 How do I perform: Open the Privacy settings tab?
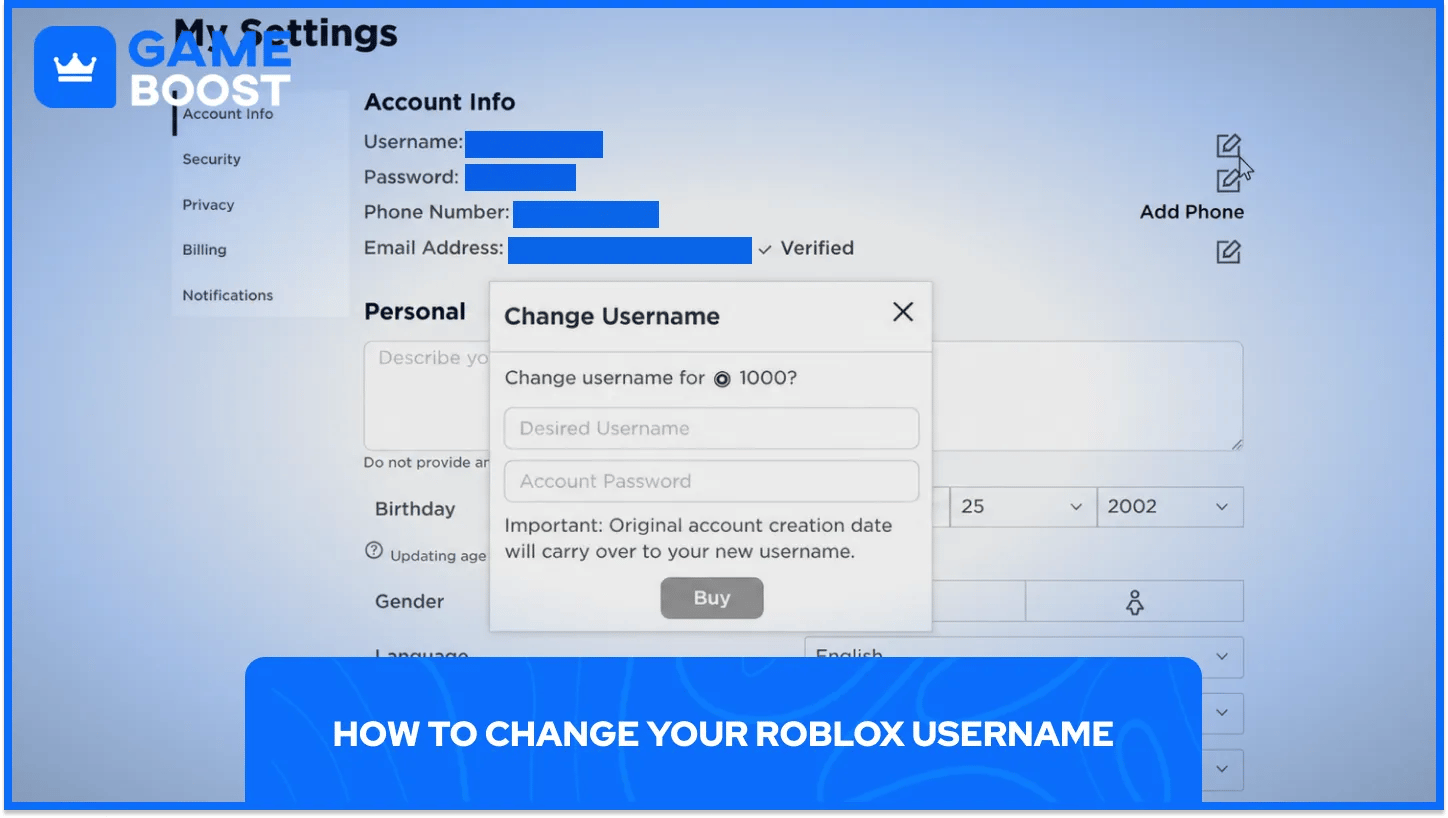click(x=208, y=205)
